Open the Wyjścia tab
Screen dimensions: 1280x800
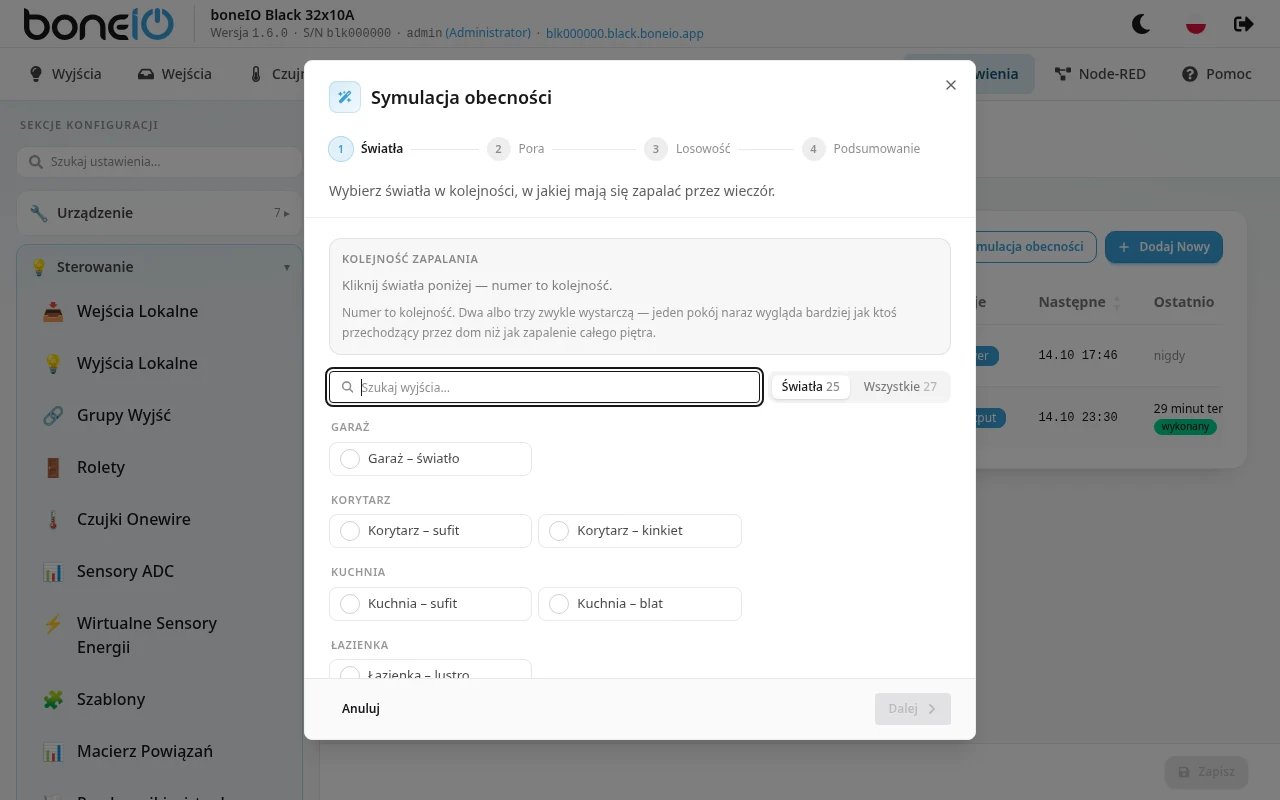66,74
